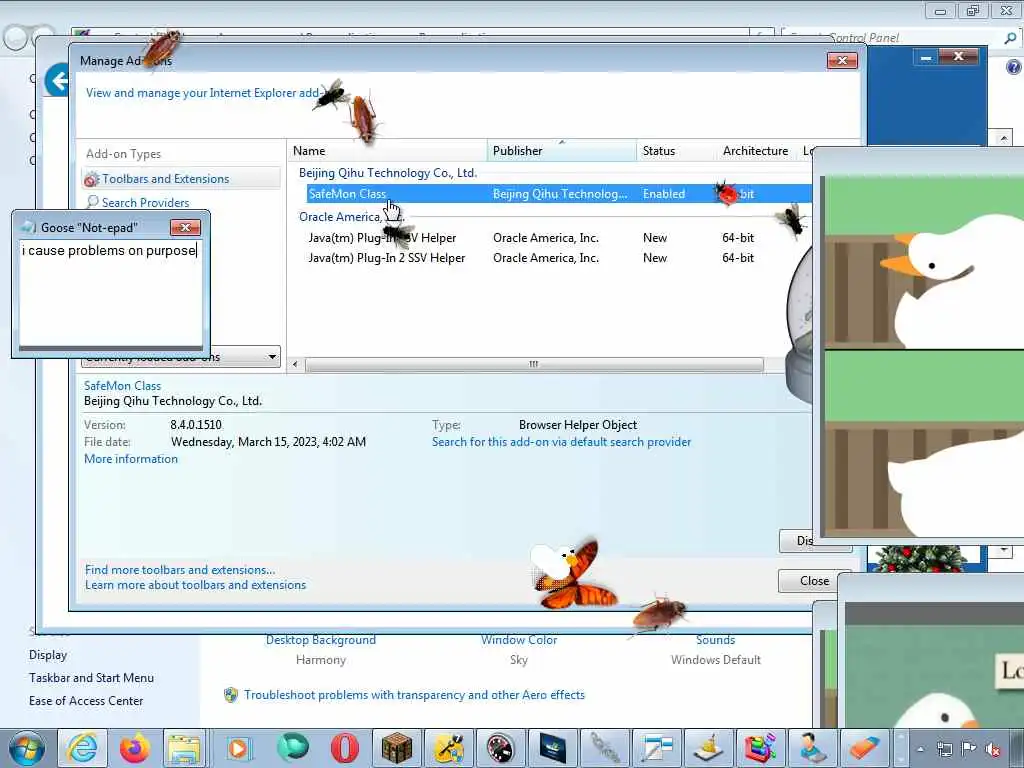Image resolution: width=1024 pixels, height=768 pixels.
Task: Click the version value 8.4.0.1510
Action: (196, 425)
